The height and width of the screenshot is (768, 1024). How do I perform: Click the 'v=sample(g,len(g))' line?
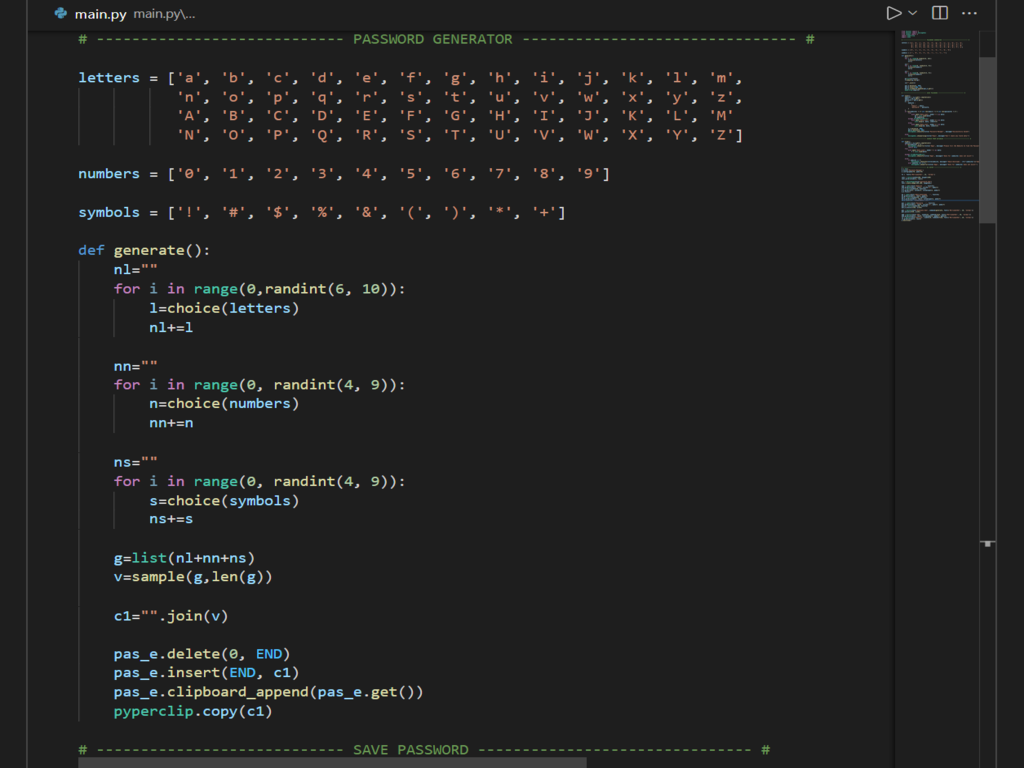pos(192,577)
